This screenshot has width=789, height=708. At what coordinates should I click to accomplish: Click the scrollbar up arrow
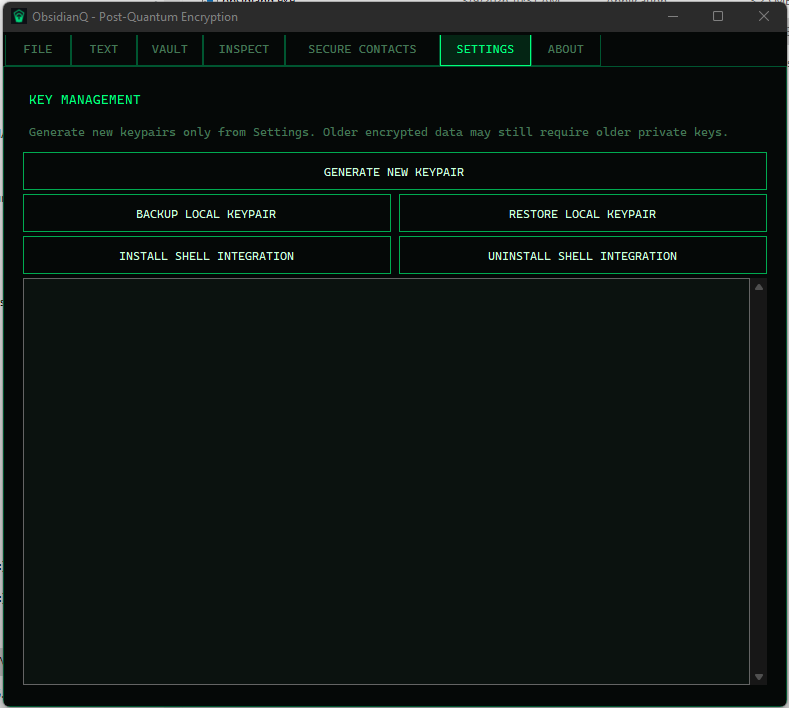click(759, 287)
